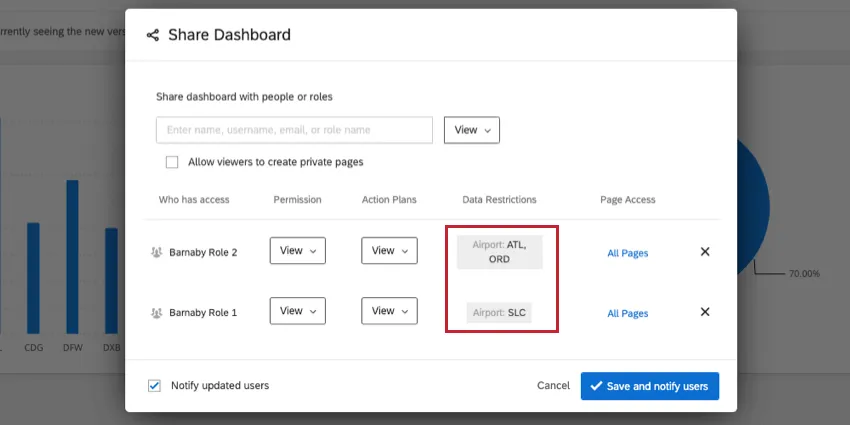
Task: Uncheck Notify updated users checkbox
Action: click(x=154, y=385)
